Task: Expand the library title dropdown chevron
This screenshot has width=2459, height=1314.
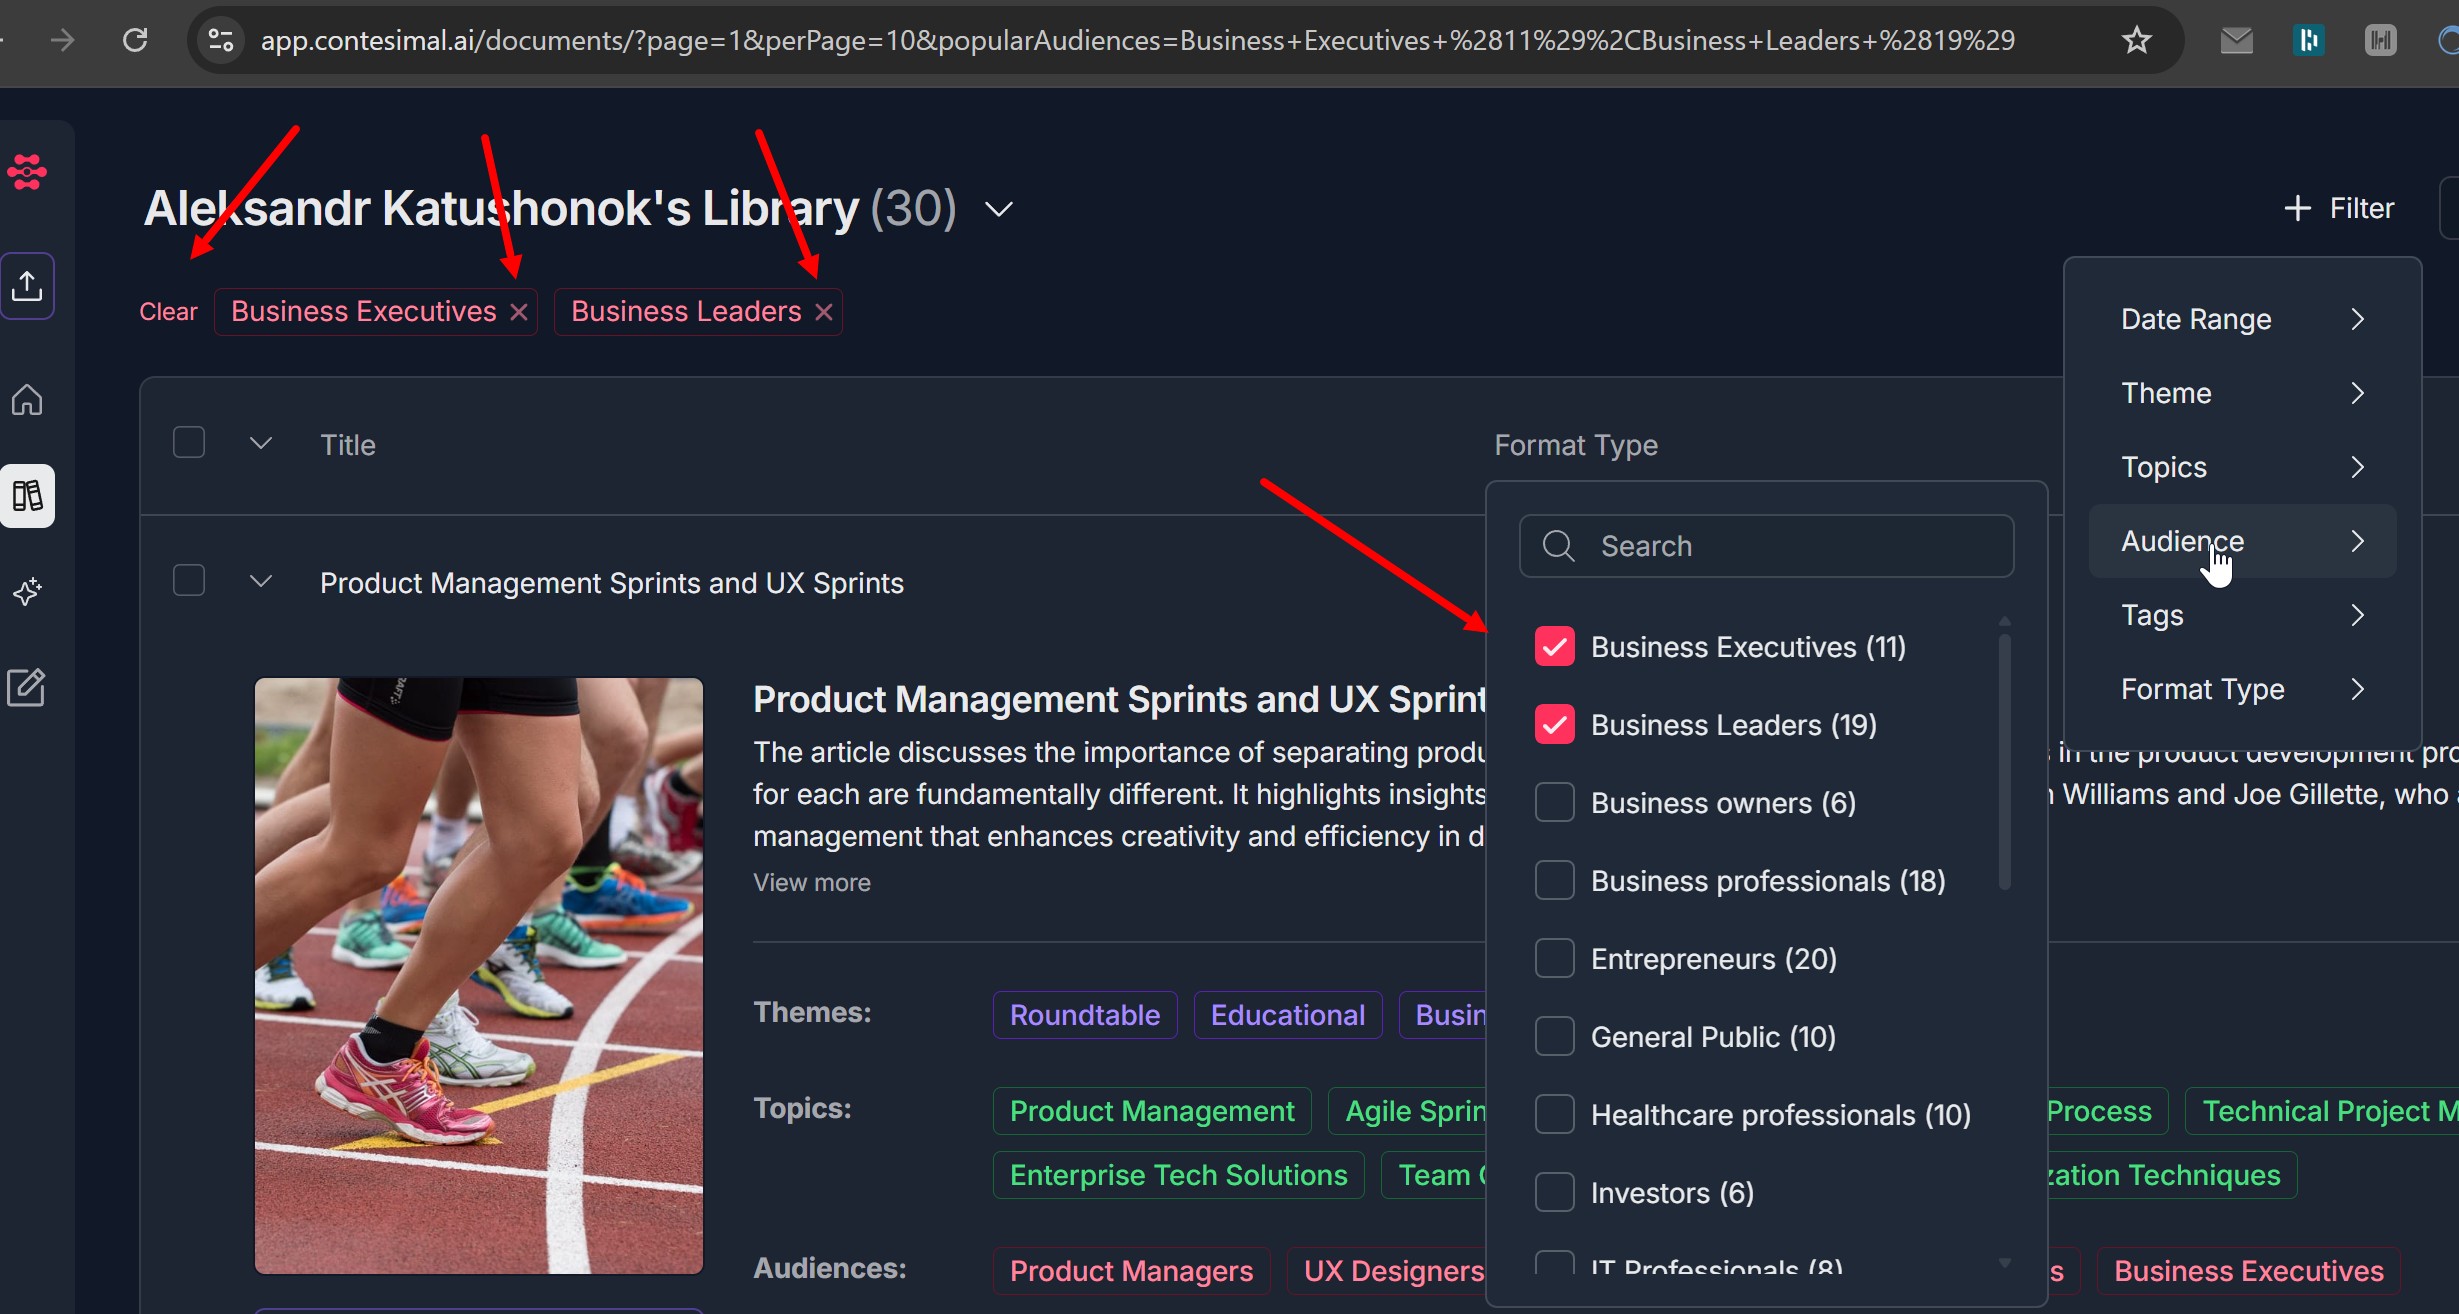Action: point(998,209)
